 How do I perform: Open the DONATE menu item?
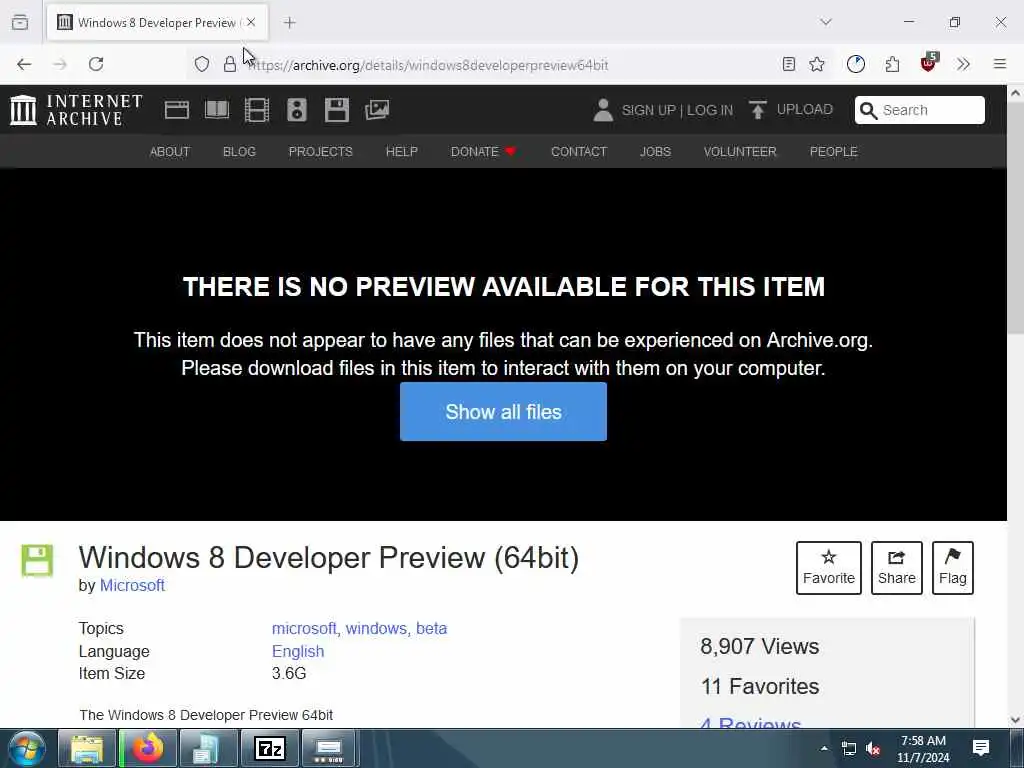coord(483,152)
